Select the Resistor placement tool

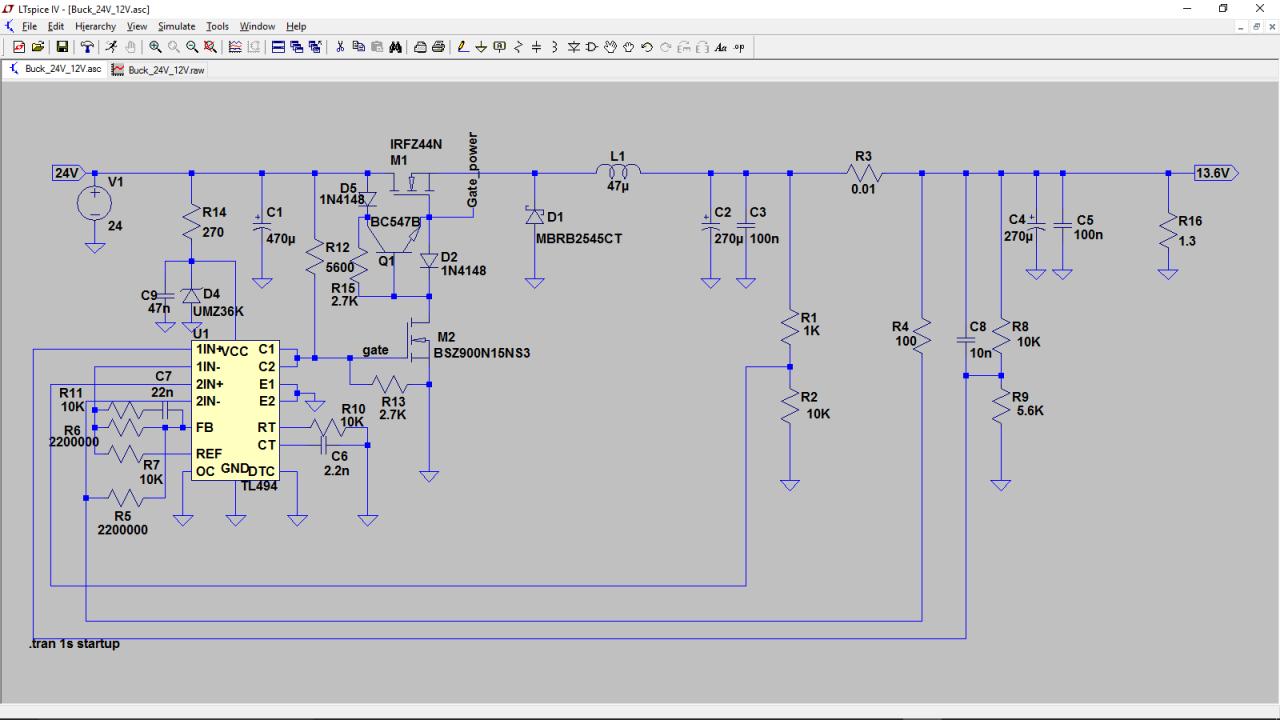518,47
